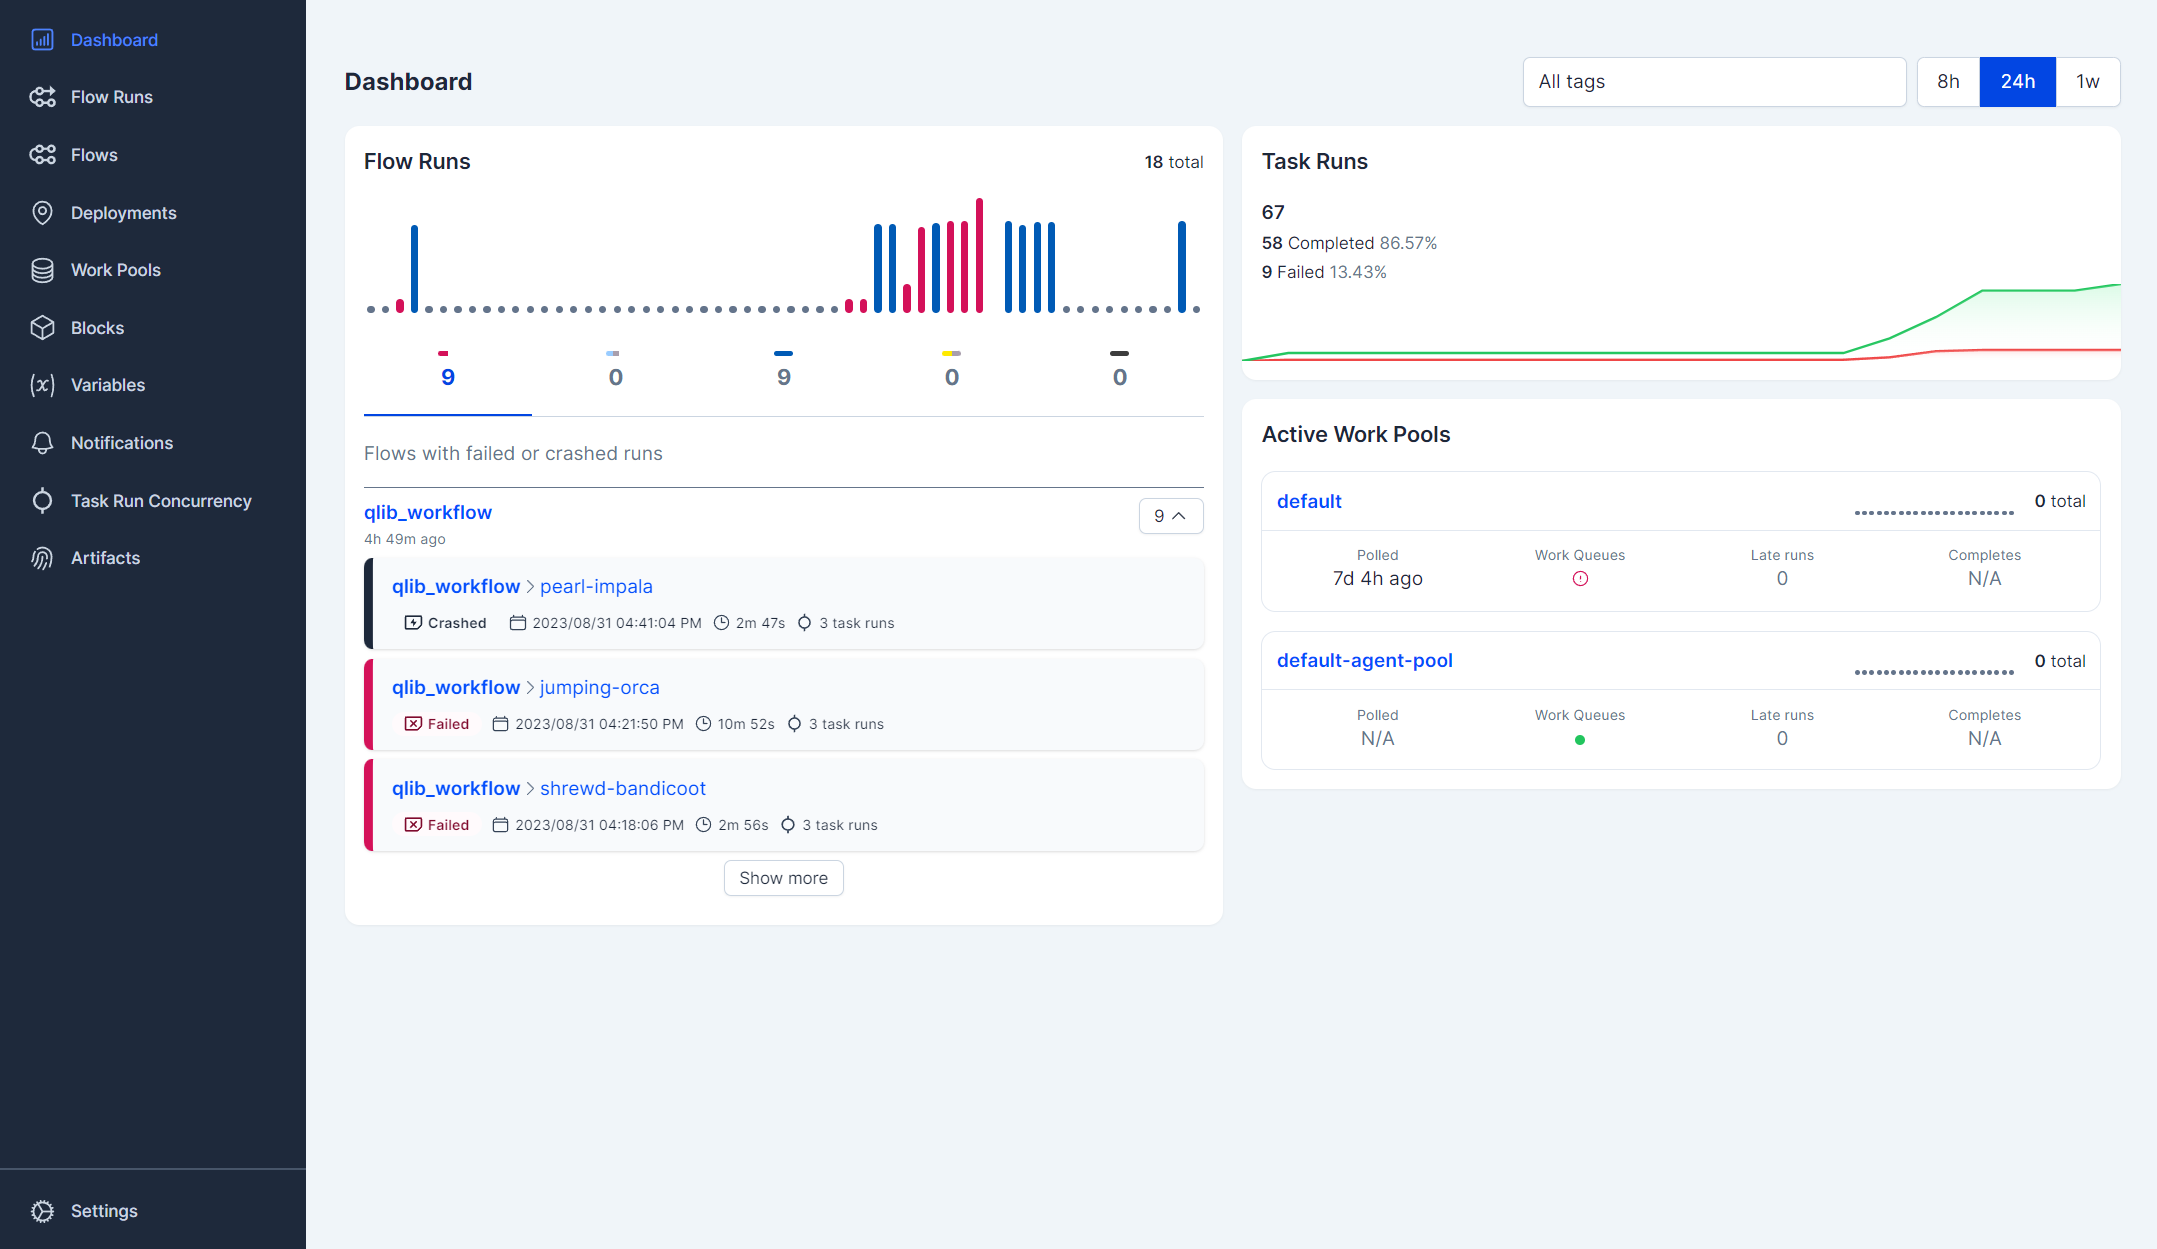The height and width of the screenshot is (1249, 2157).
Task: Select the Failed runs filter under the chart
Action: tap(447, 375)
